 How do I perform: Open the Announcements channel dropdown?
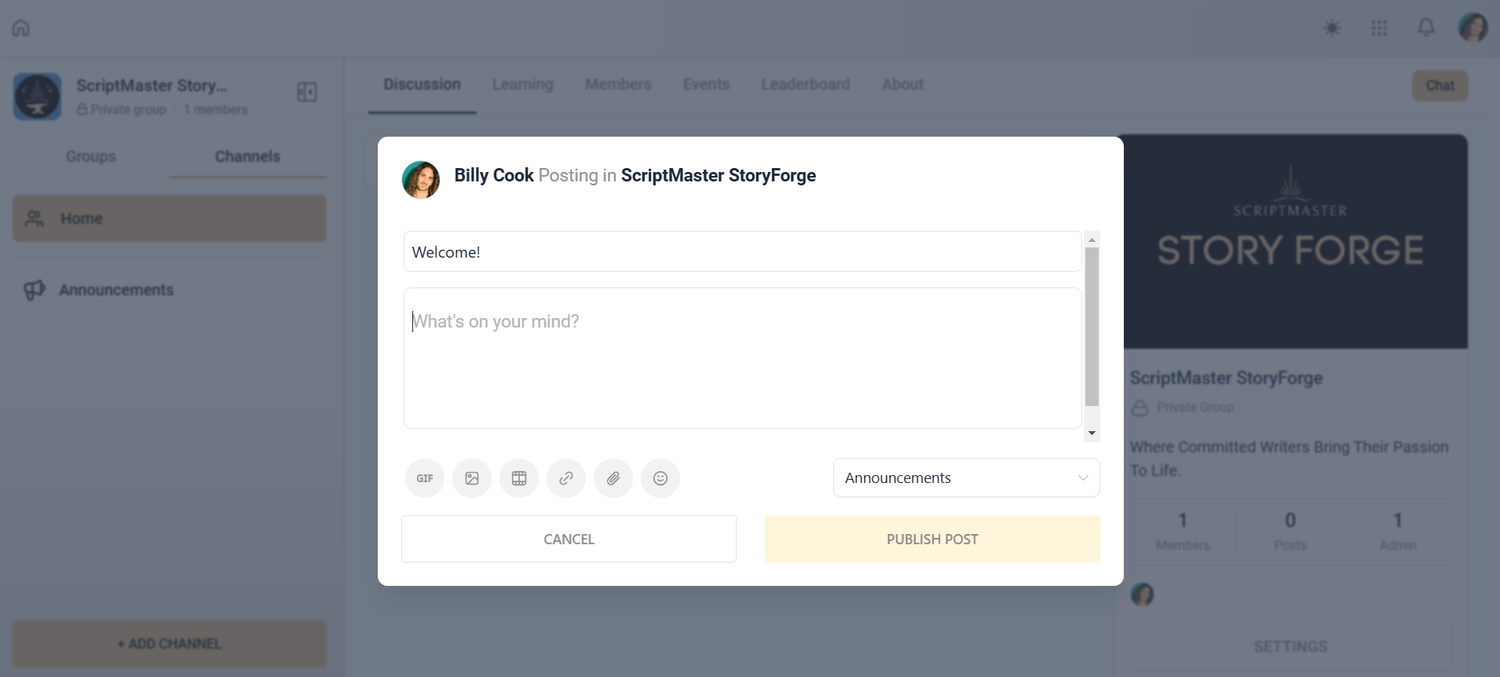[966, 478]
